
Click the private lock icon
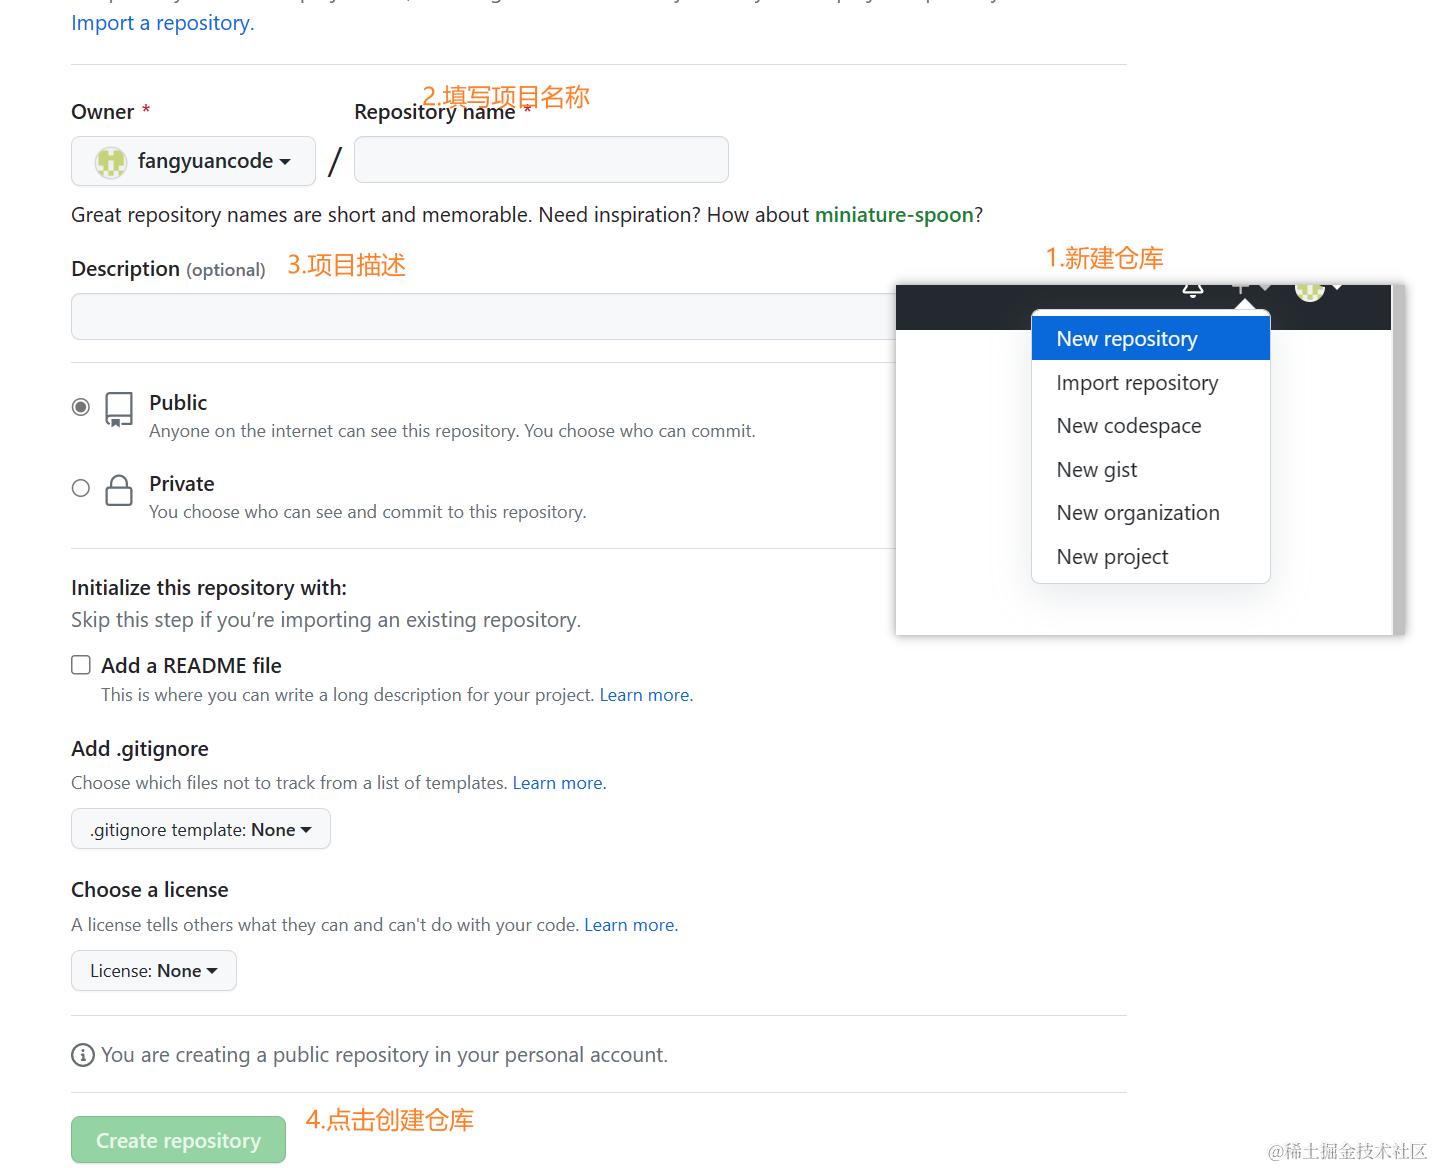[119, 490]
